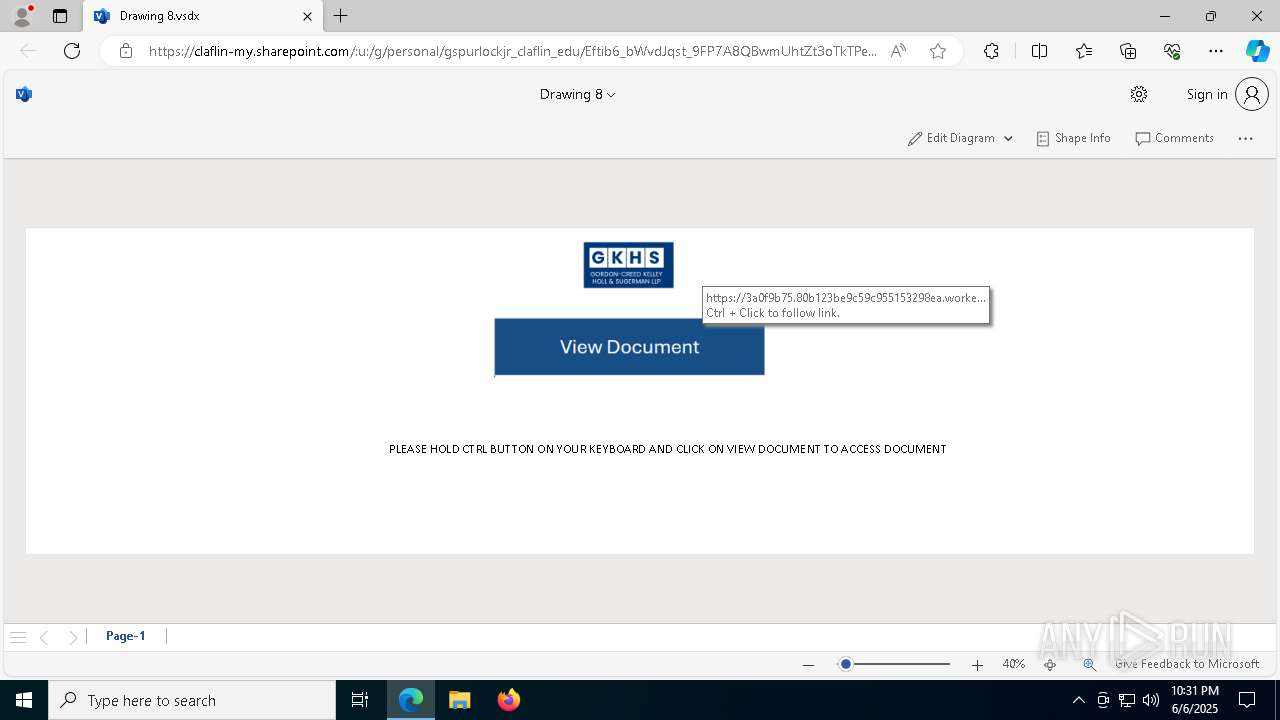Click the browser profile icon
Viewport: 1280px width, 720px height.
click(21, 16)
